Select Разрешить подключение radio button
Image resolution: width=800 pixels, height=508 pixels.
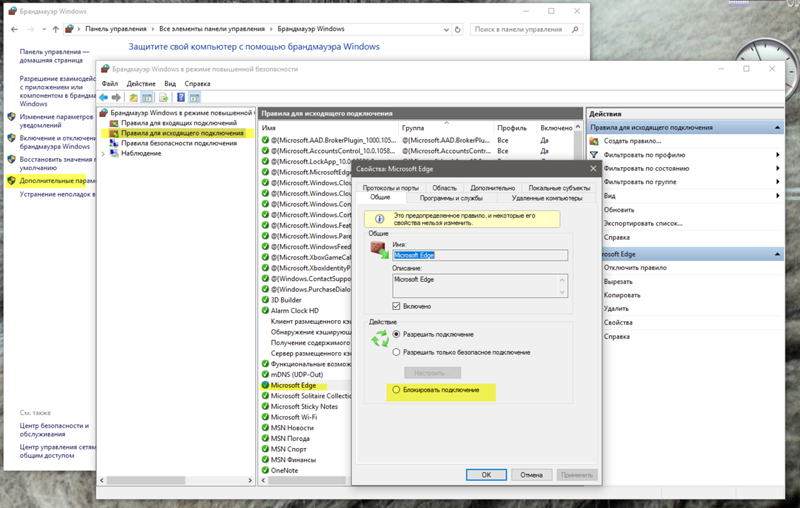click(x=396, y=334)
